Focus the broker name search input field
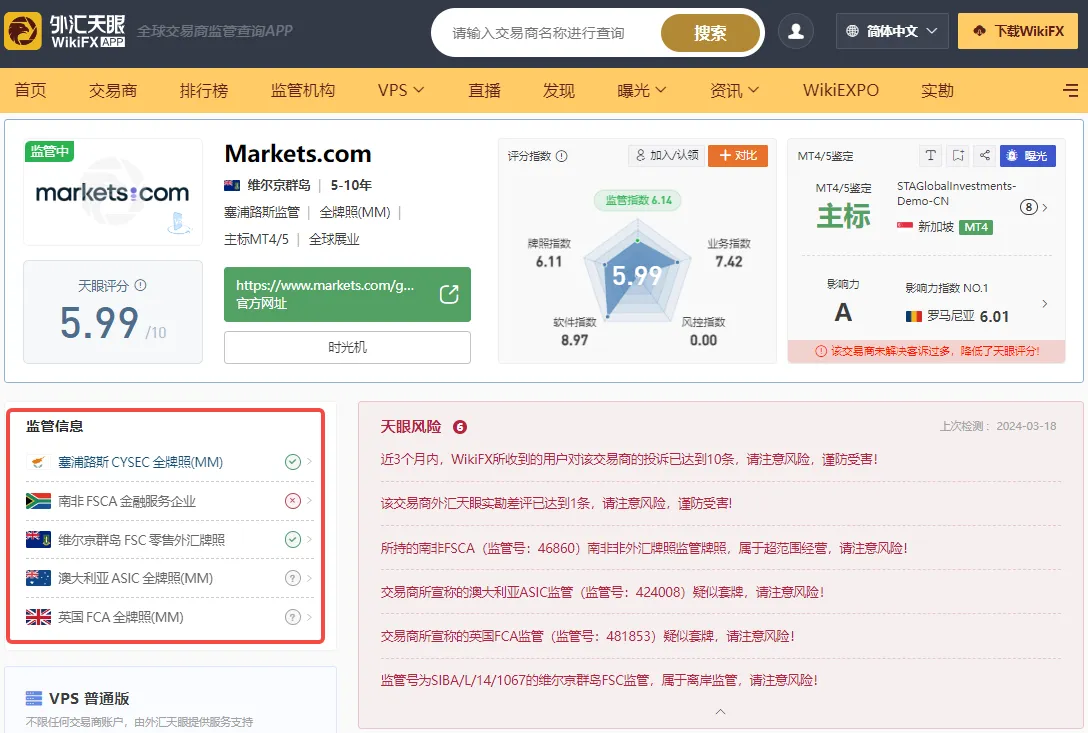 pyautogui.click(x=546, y=33)
